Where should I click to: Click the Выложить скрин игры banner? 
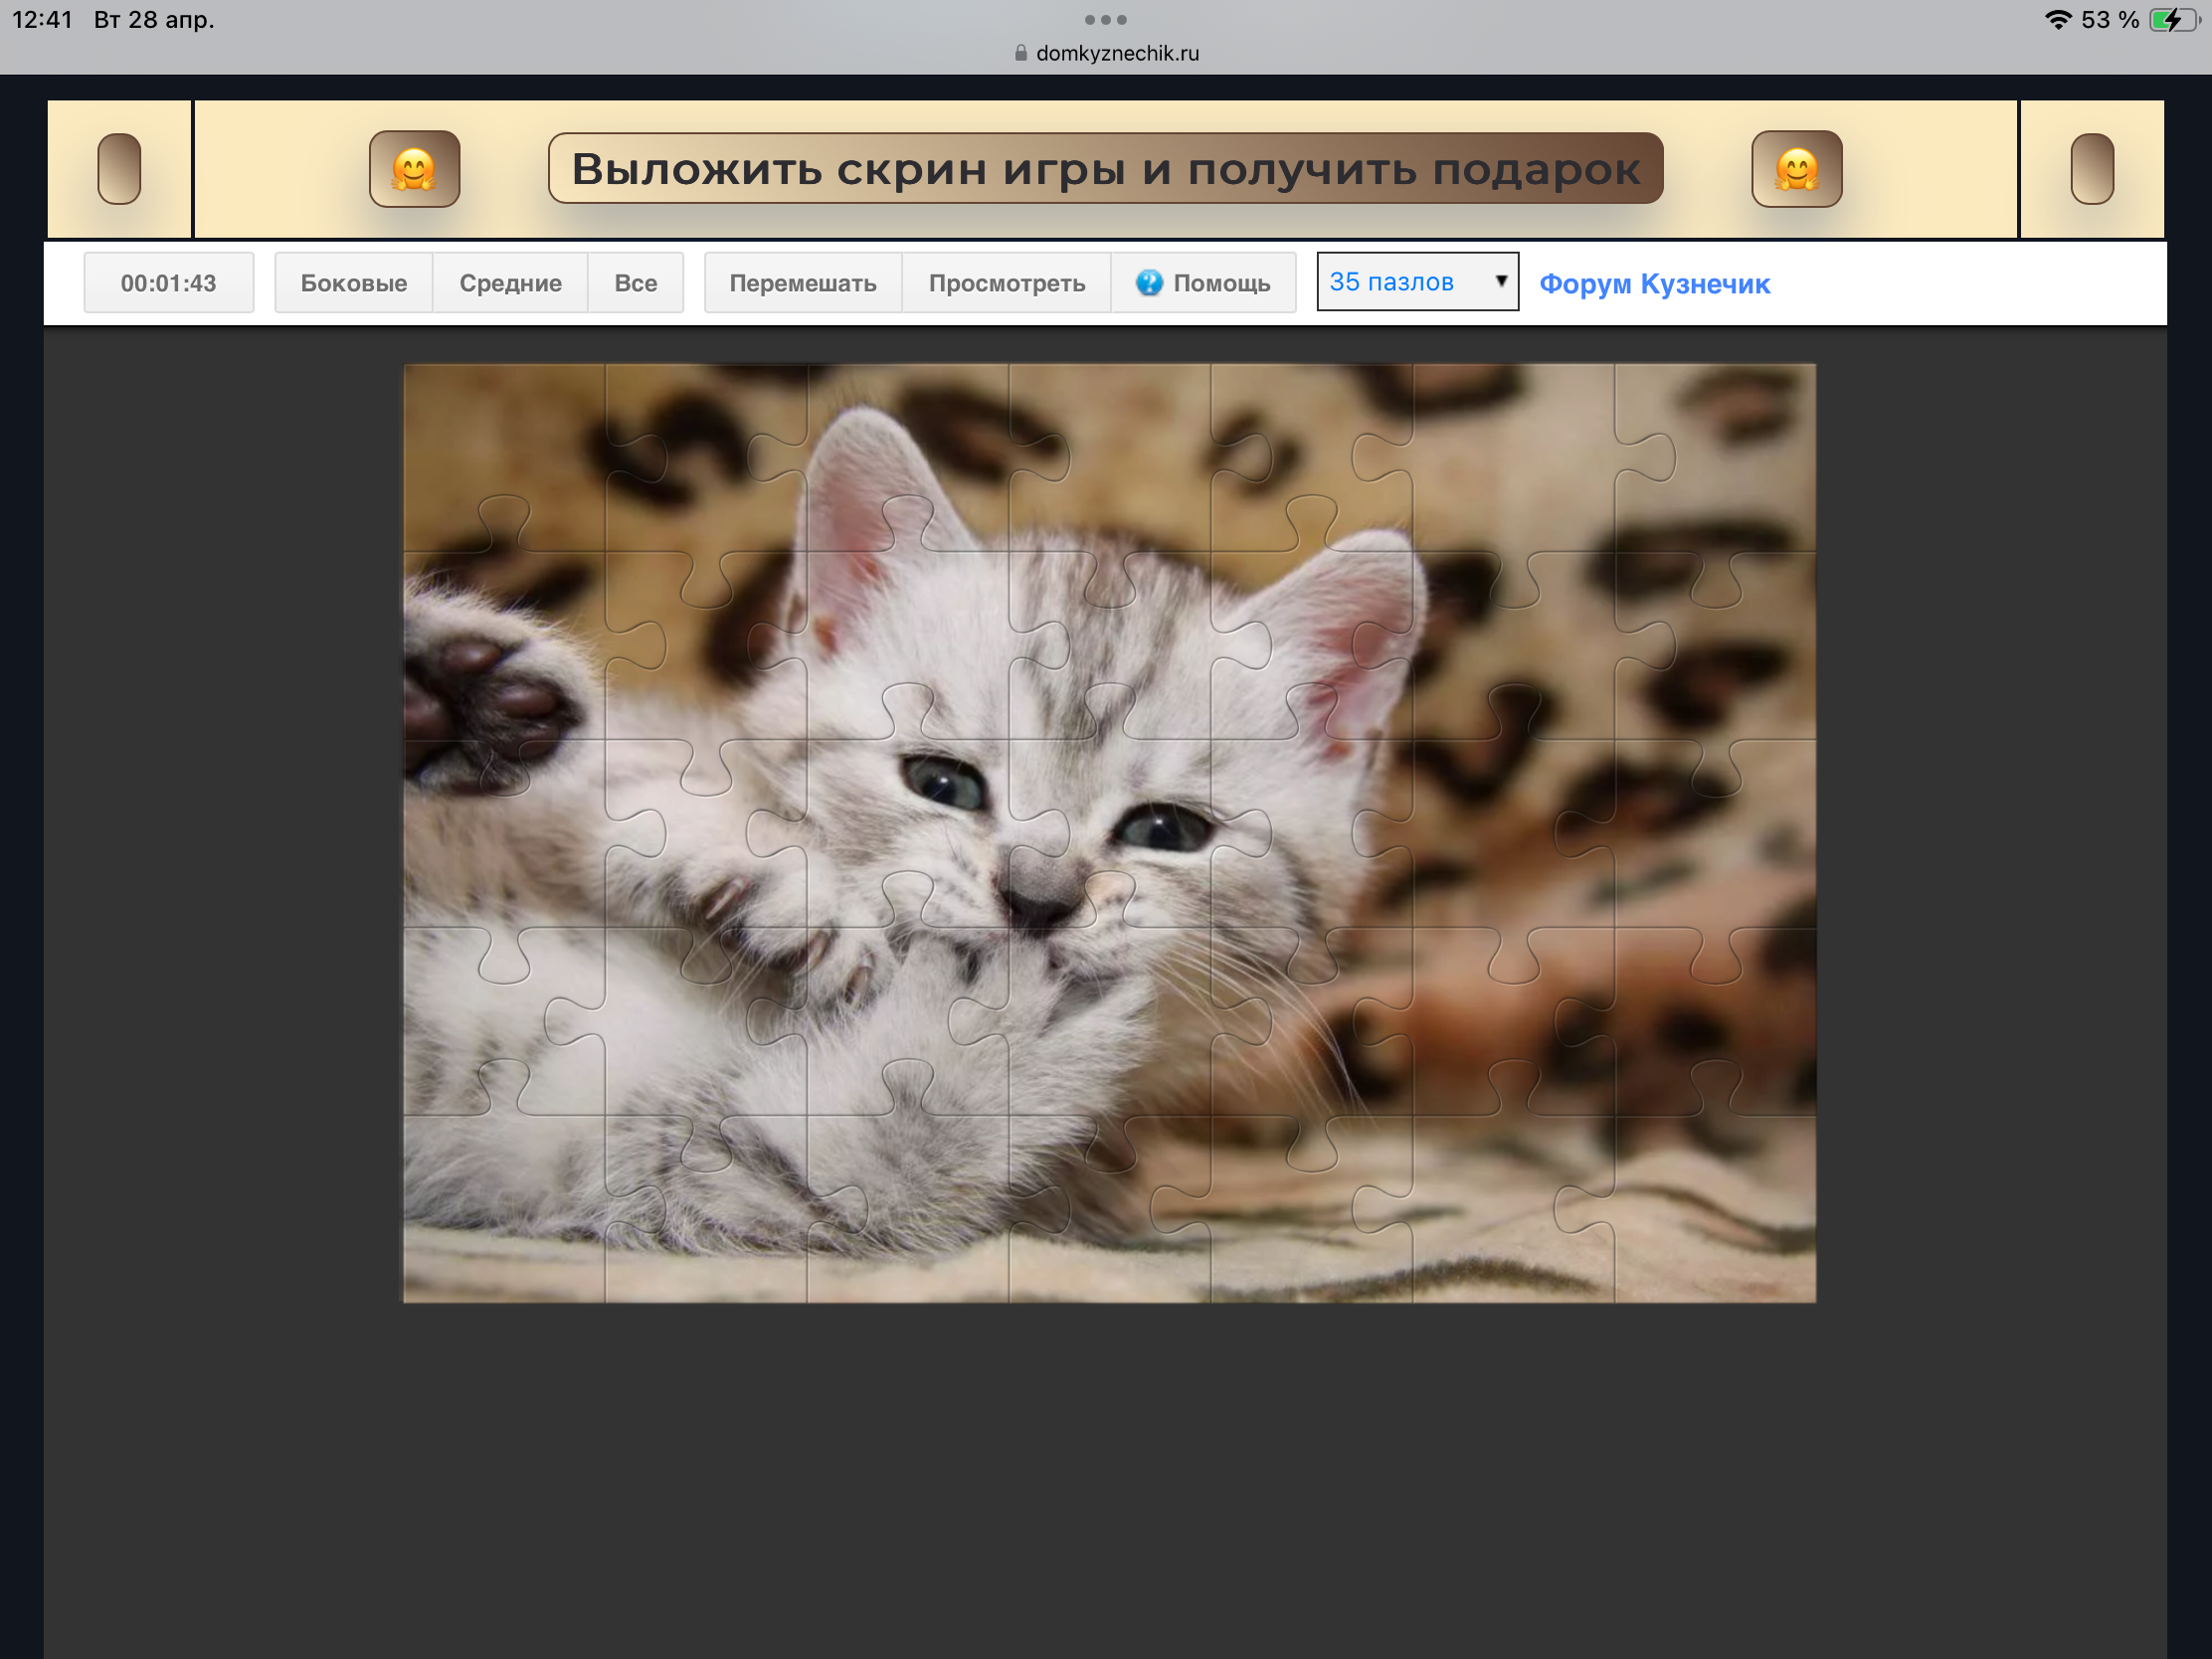1105,169
